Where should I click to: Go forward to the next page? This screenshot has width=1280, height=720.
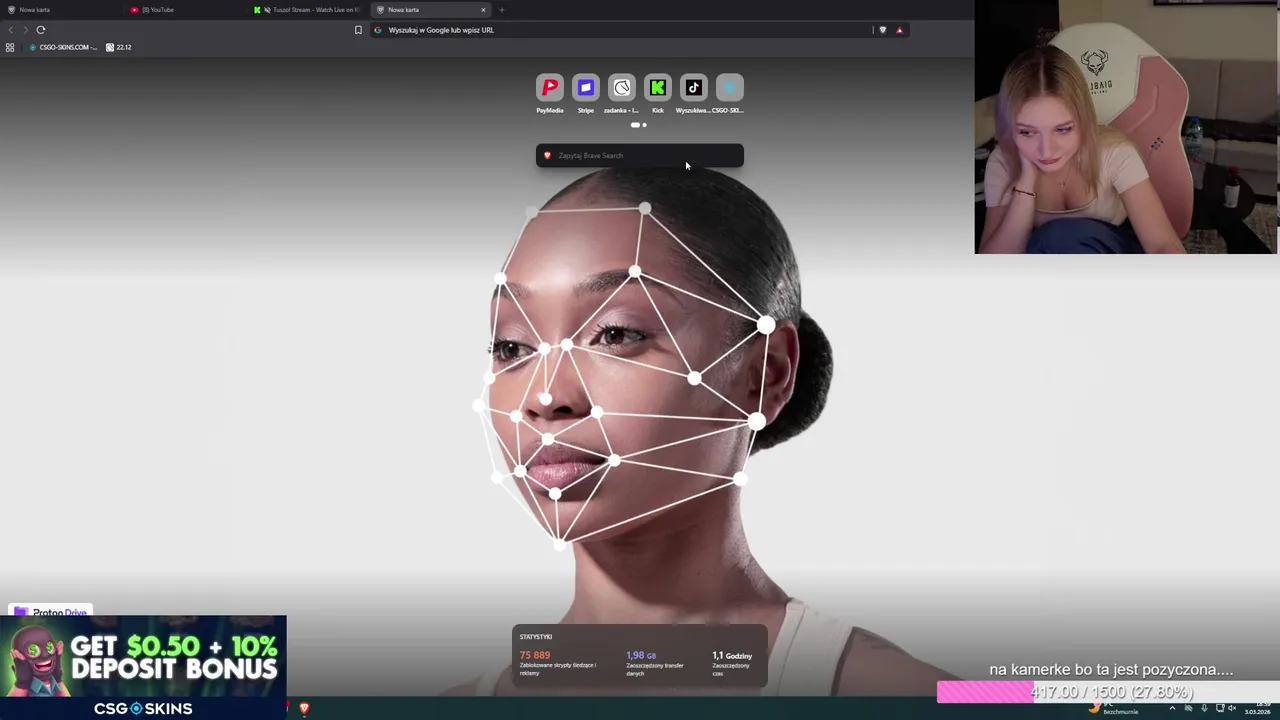pyautogui.click(x=26, y=30)
